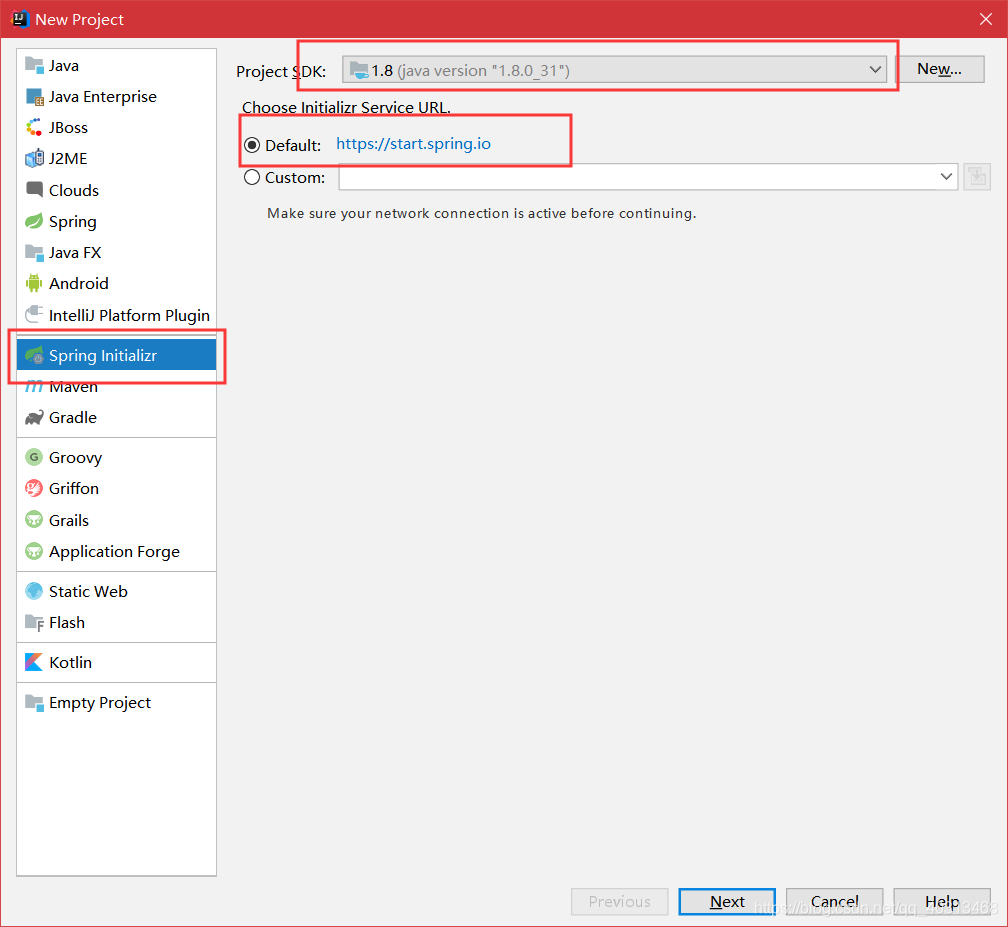
Task: Select the Application Forge label
Action: (x=114, y=552)
